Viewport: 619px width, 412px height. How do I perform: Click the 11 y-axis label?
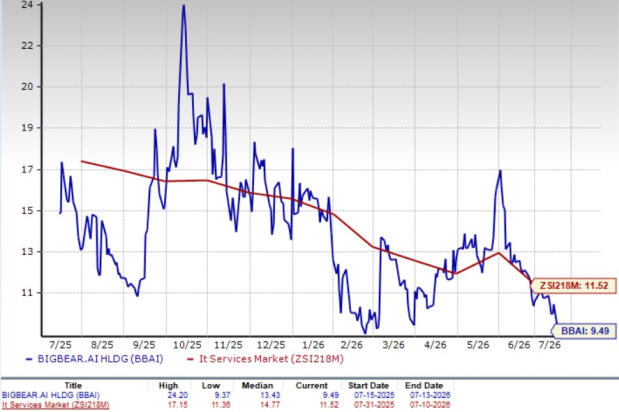pos(26,292)
